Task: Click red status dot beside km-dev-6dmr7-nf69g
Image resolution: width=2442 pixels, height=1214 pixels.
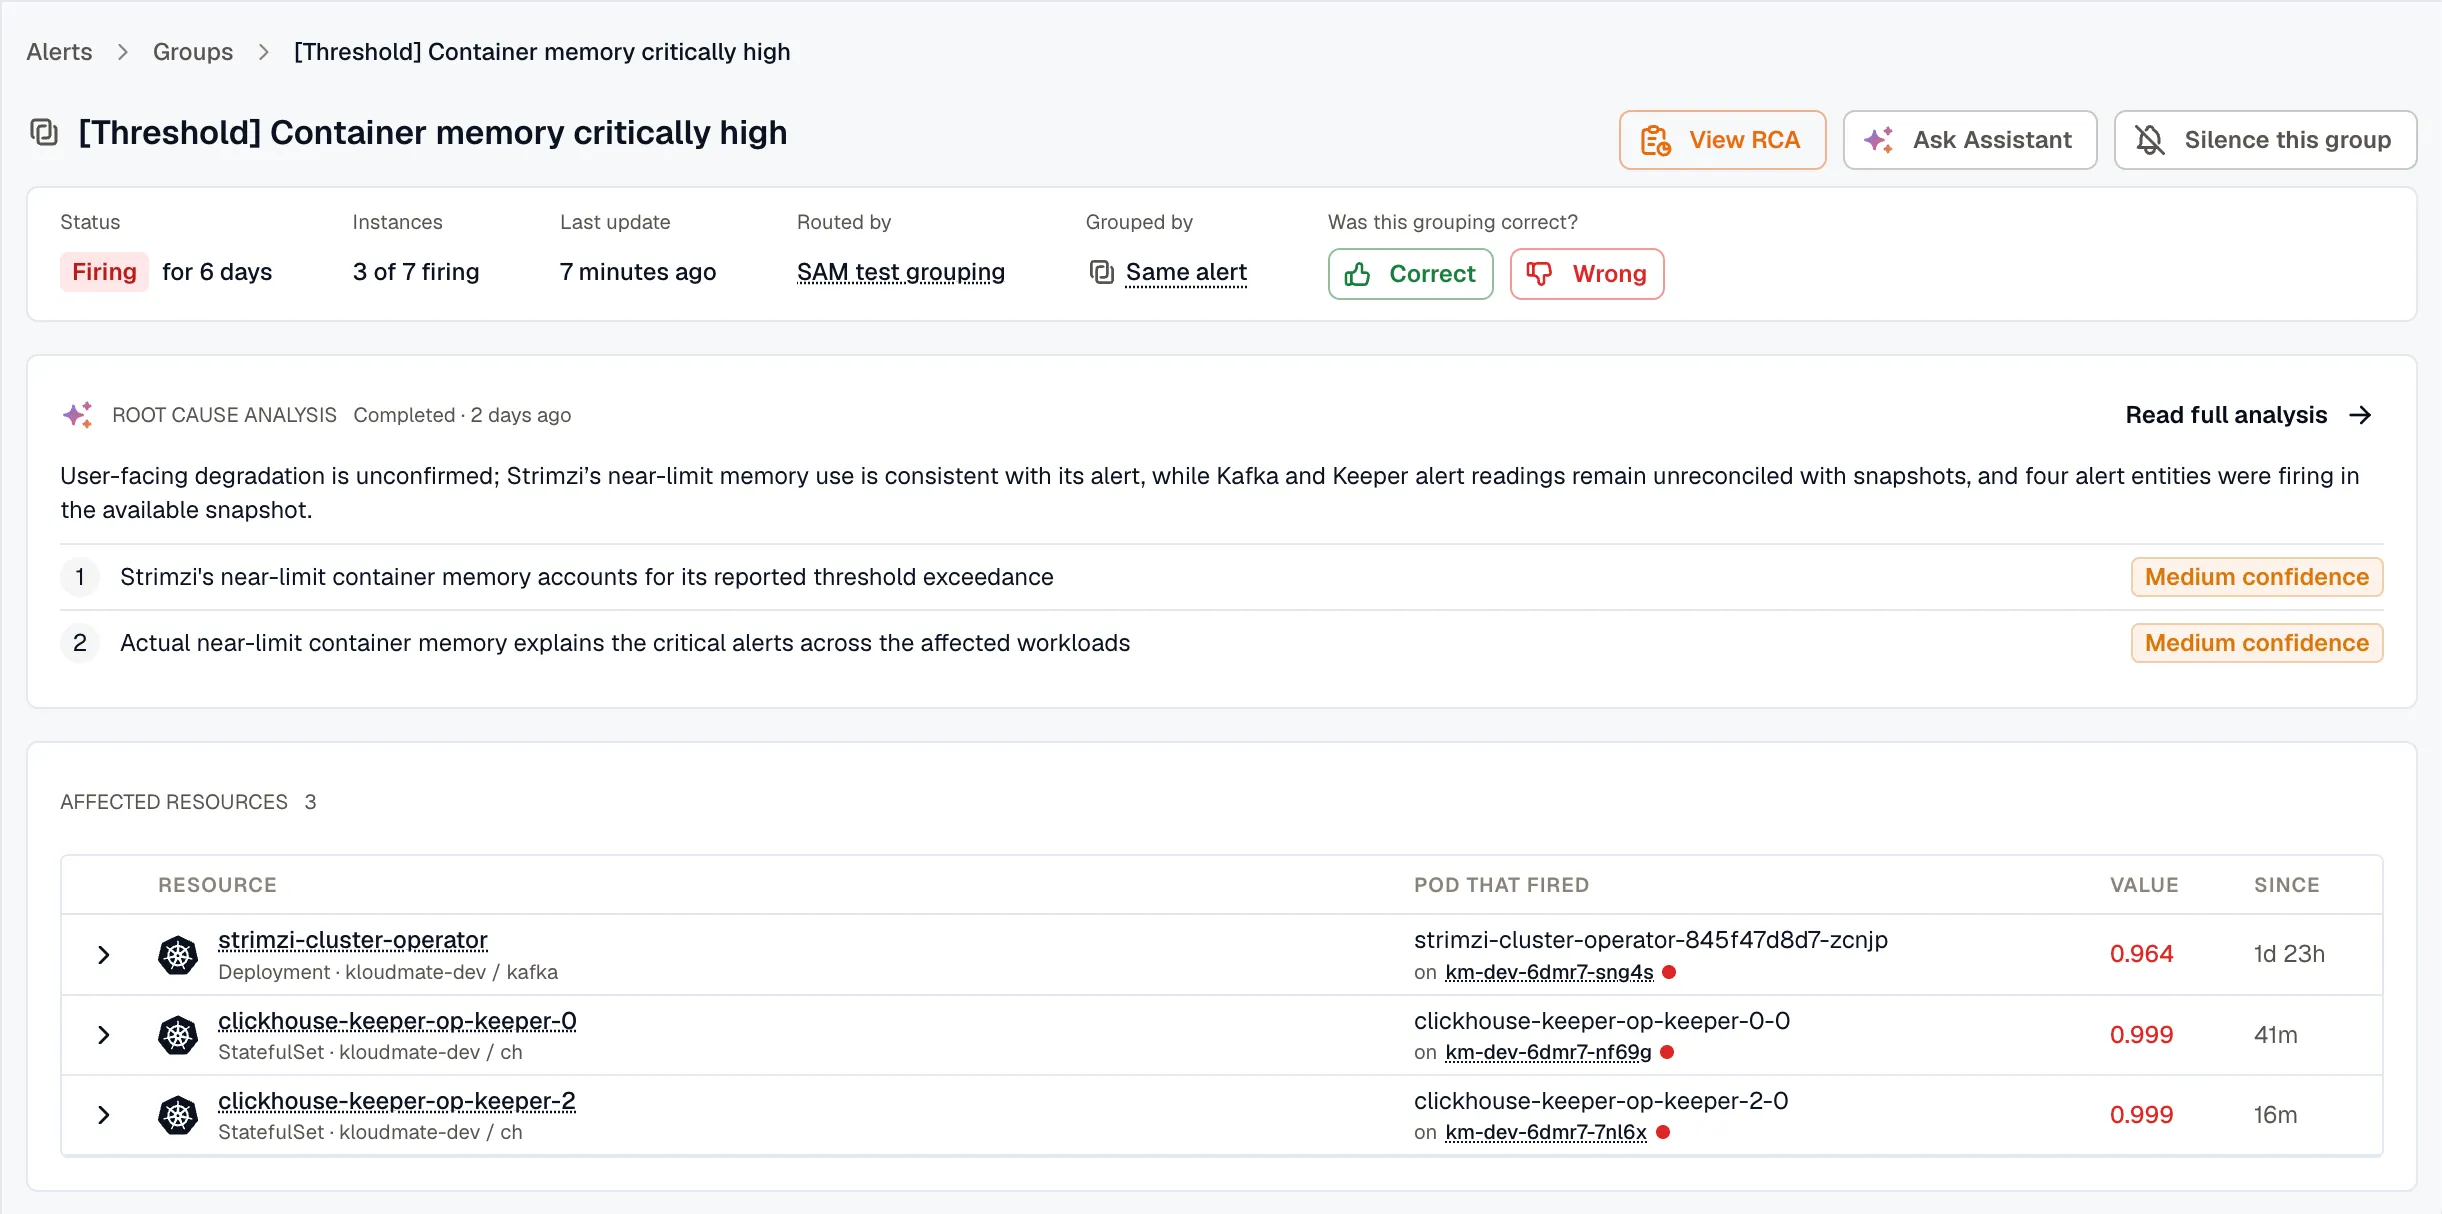Action: [x=1667, y=1052]
